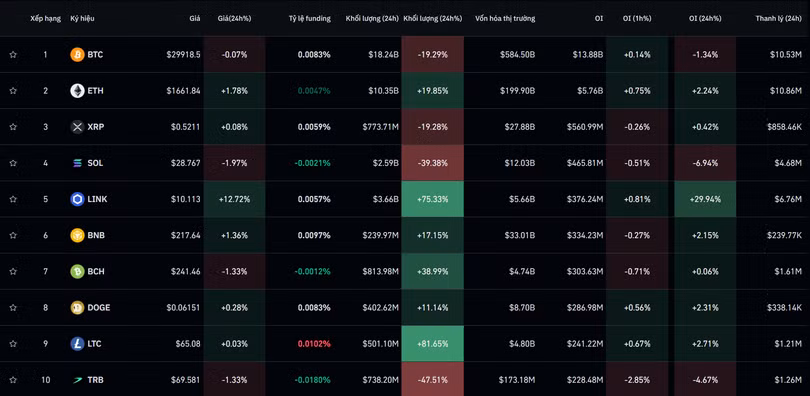
Task: Select LTC funding rate 0.0102%
Action: (x=314, y=344)
